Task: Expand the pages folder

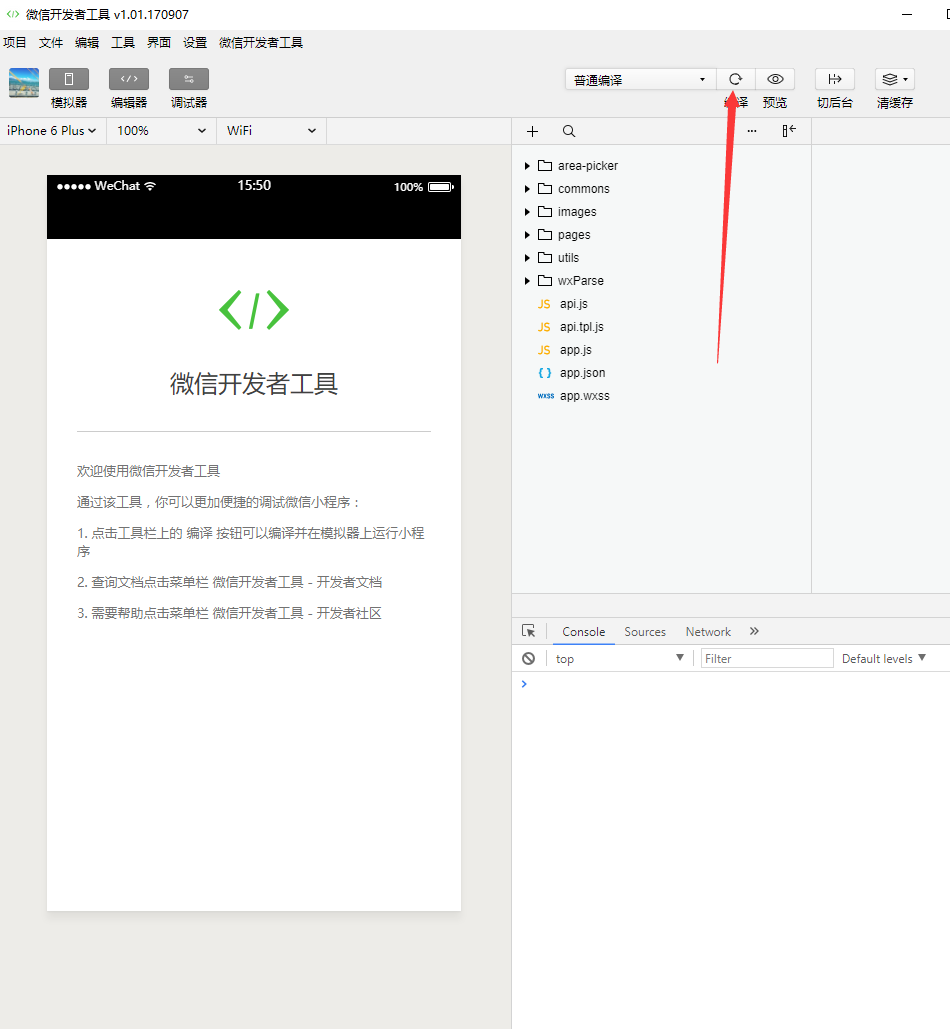Action: [x=527, y=235]
